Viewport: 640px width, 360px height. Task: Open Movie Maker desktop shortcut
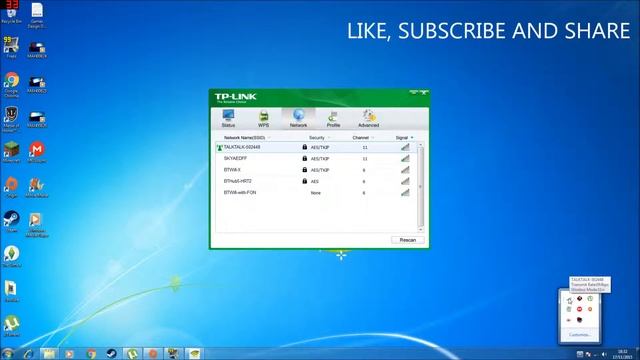(37, 187)
